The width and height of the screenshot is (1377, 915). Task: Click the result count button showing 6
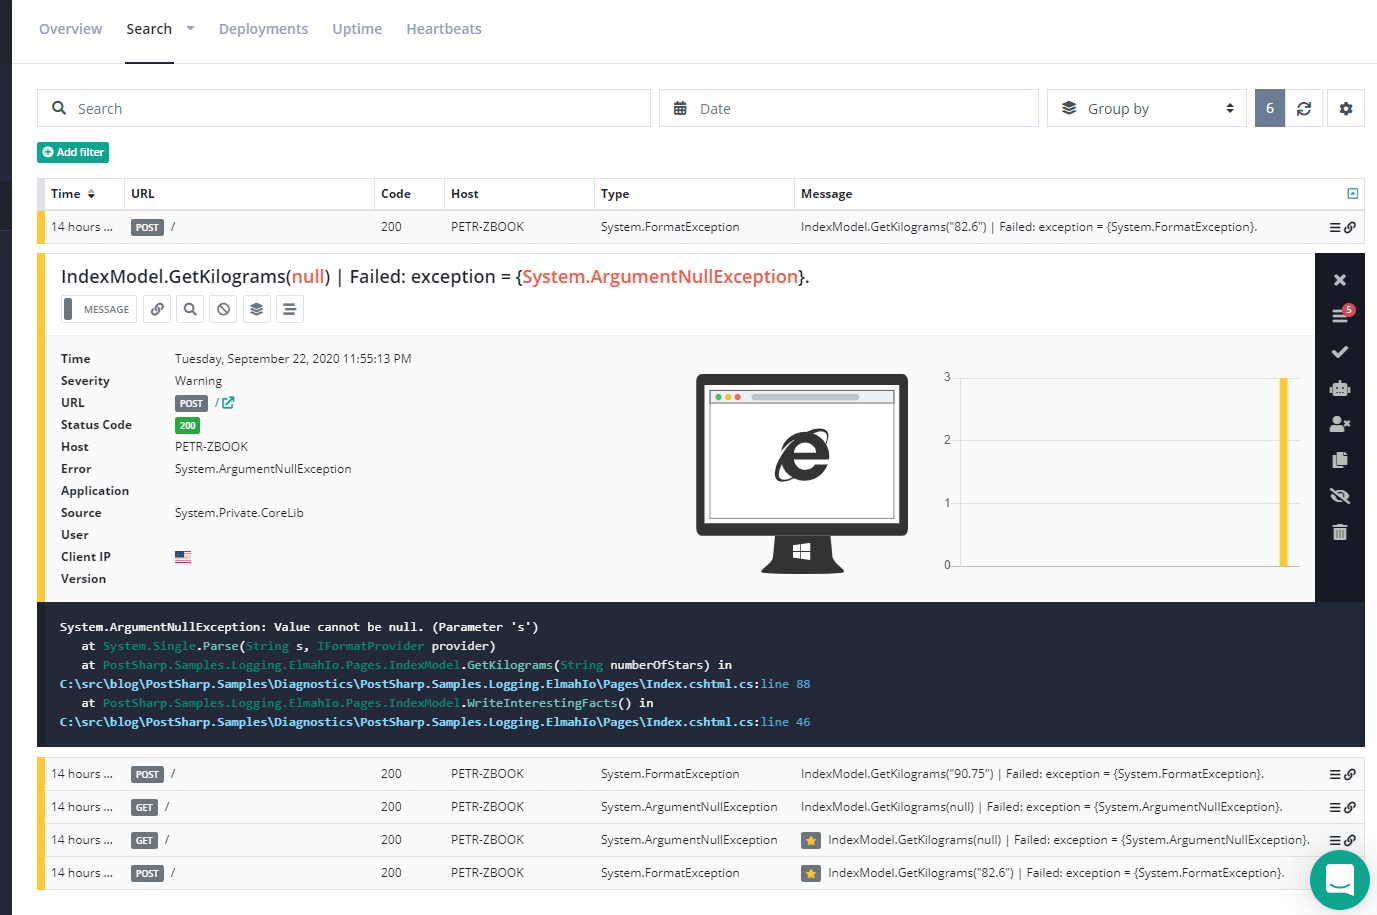point(1270,108)
